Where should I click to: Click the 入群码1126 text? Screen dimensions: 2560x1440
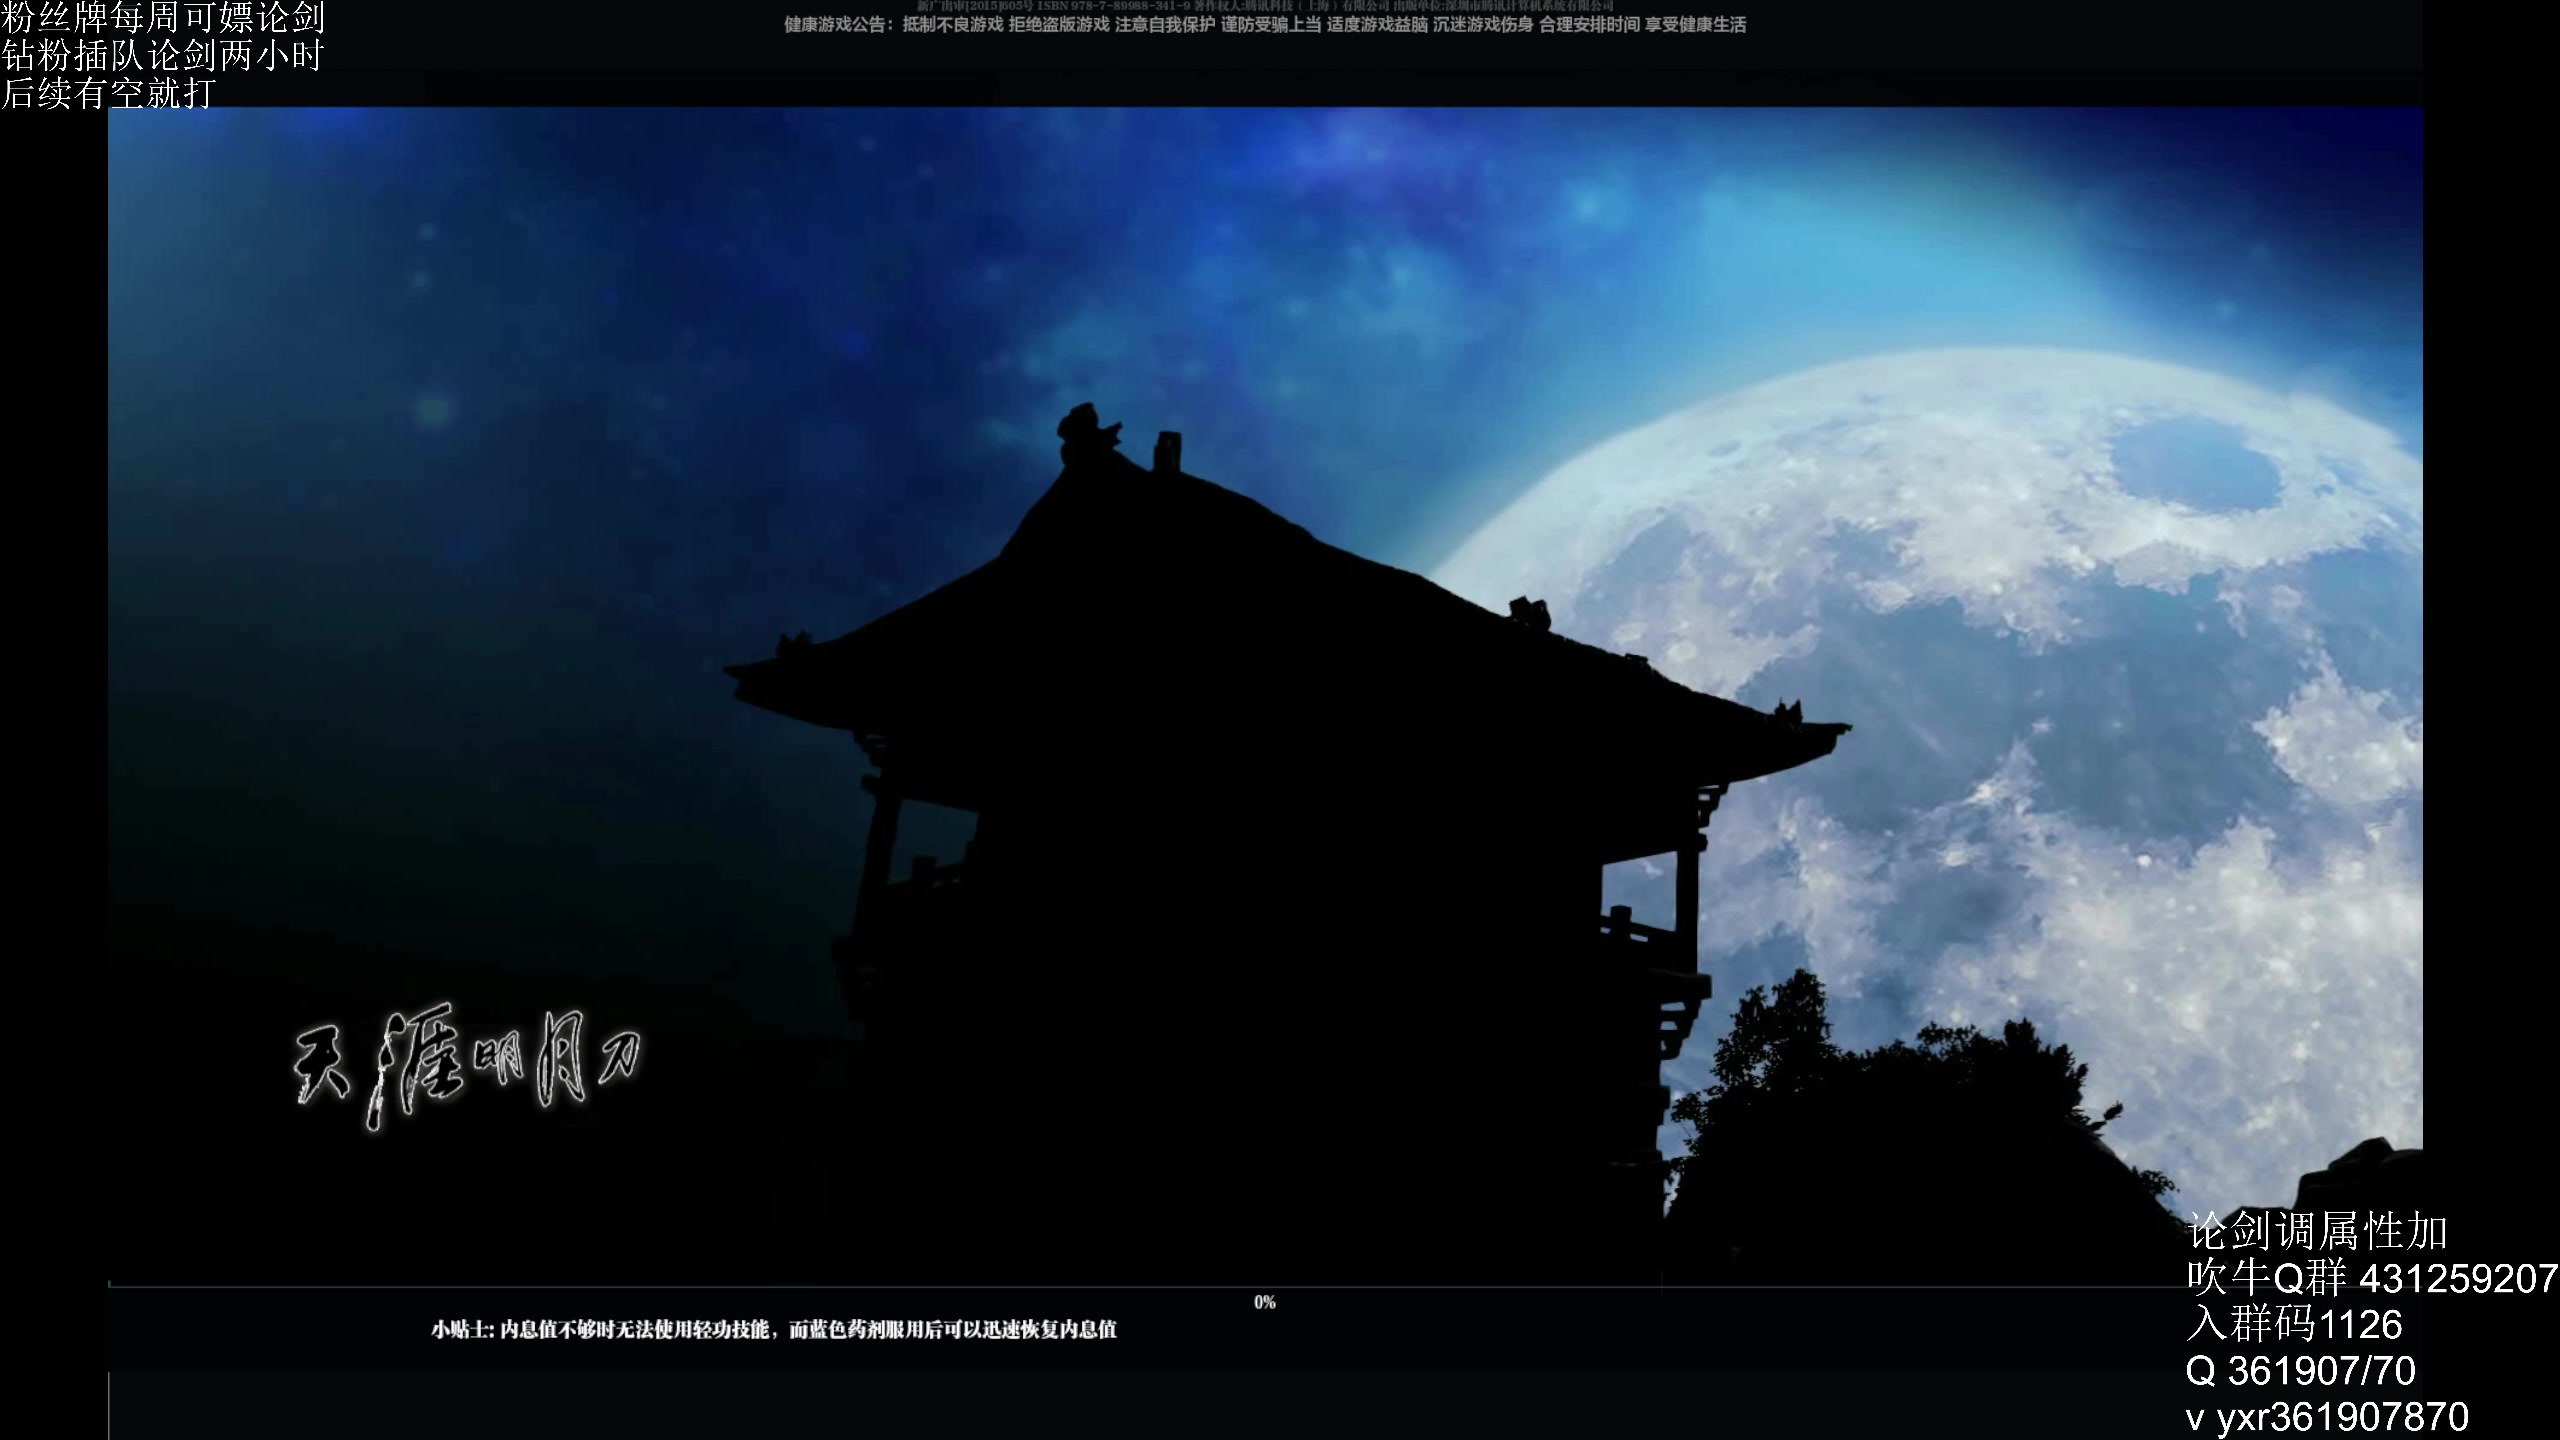tap(2294, 1324)
